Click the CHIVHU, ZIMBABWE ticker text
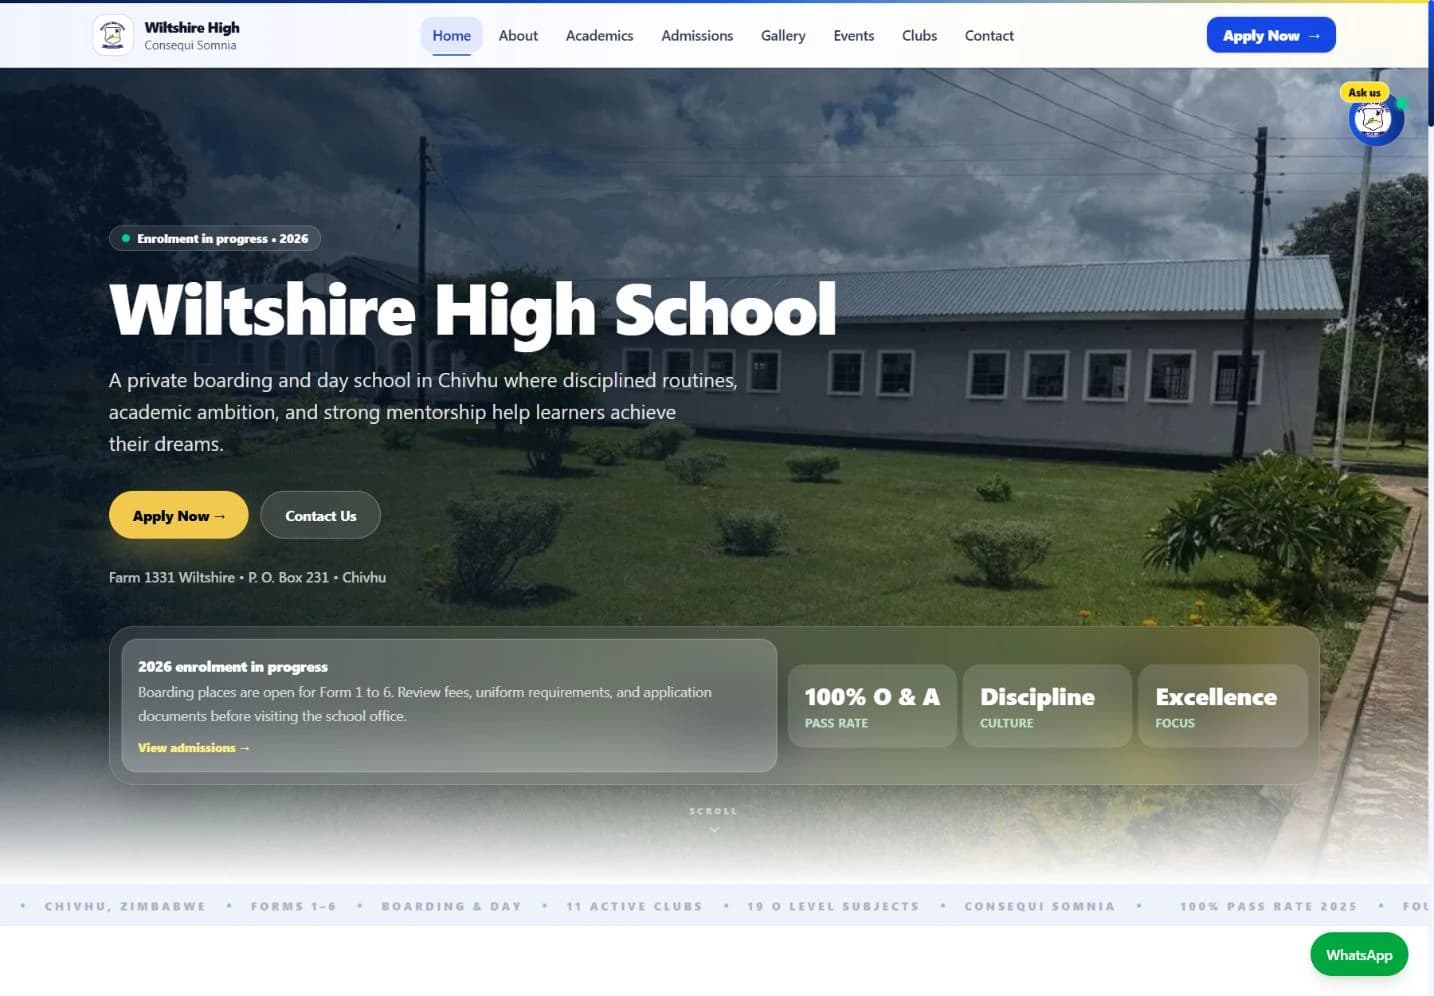 click(x=125, y=906)
